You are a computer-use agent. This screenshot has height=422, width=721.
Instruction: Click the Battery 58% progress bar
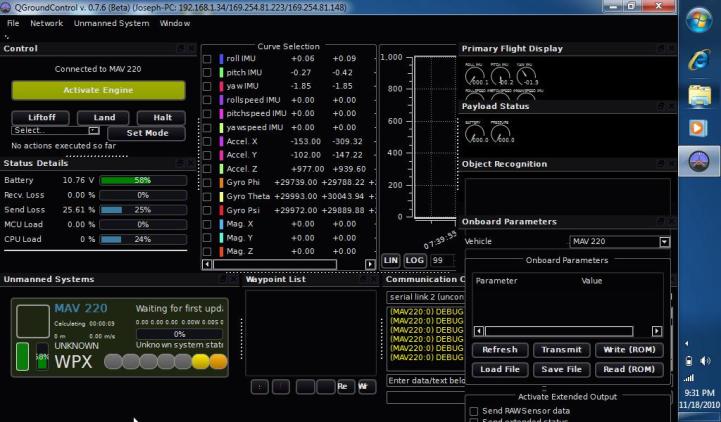[x=143, y=181]
